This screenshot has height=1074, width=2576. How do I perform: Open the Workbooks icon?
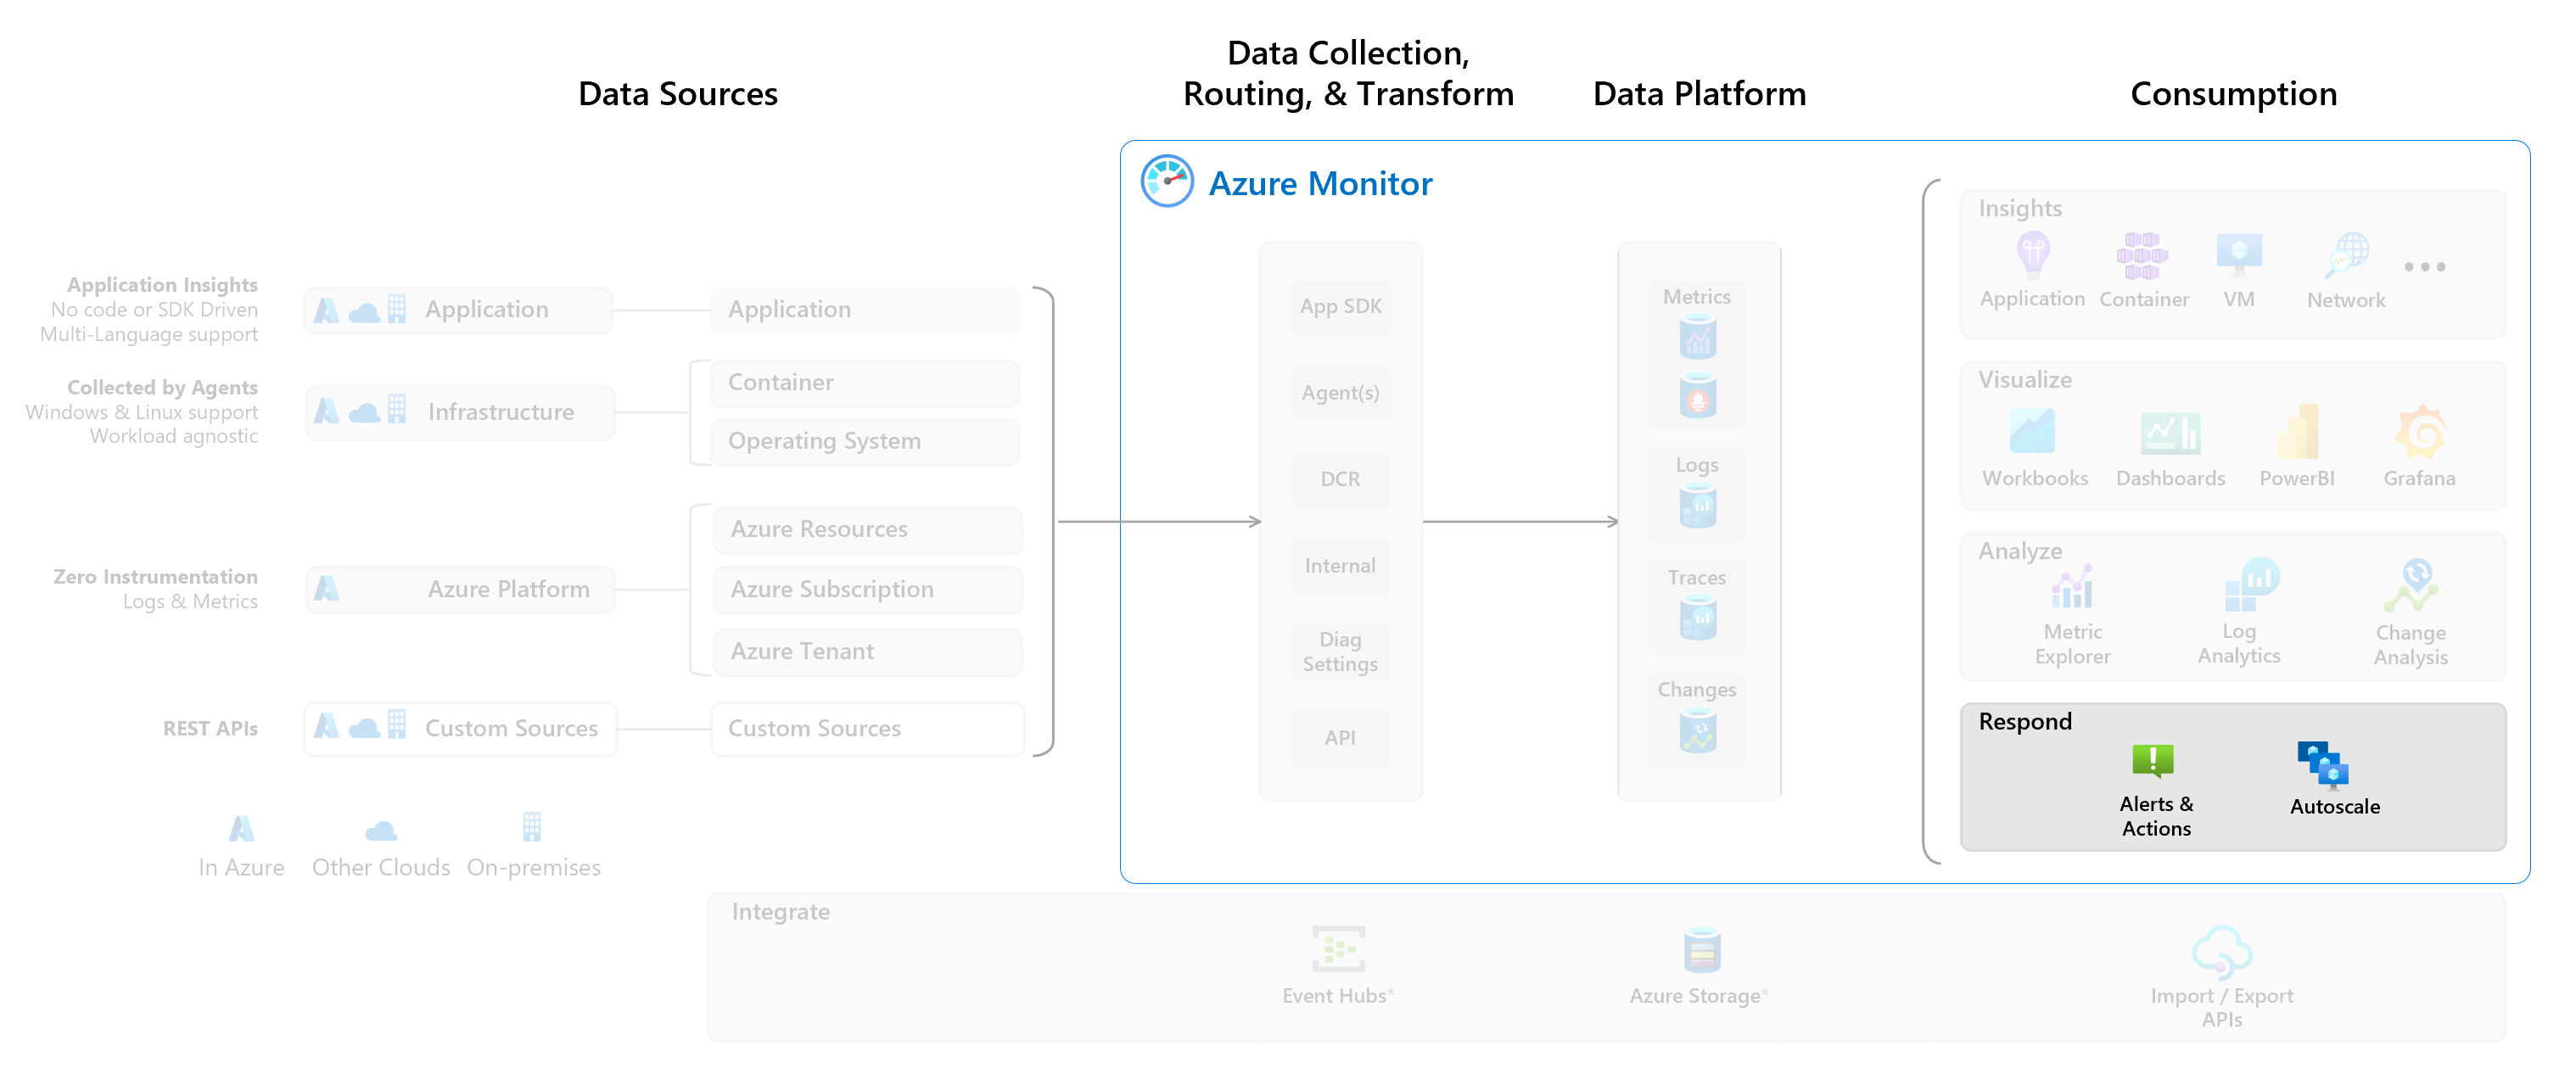pyautogui.click(x=2032, y=431)
